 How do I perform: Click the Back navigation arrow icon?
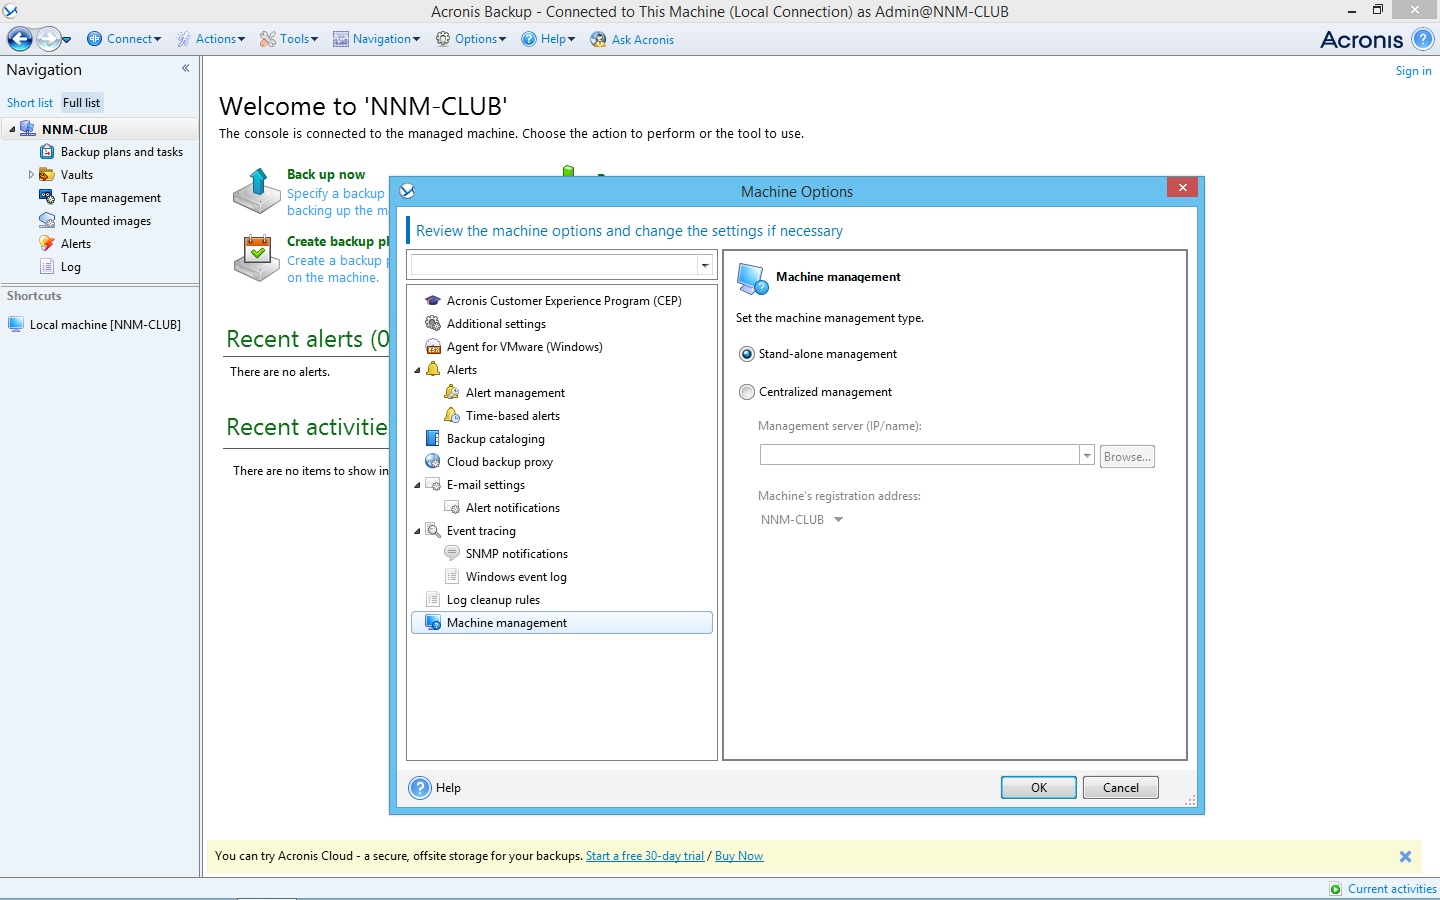[20, 39]
